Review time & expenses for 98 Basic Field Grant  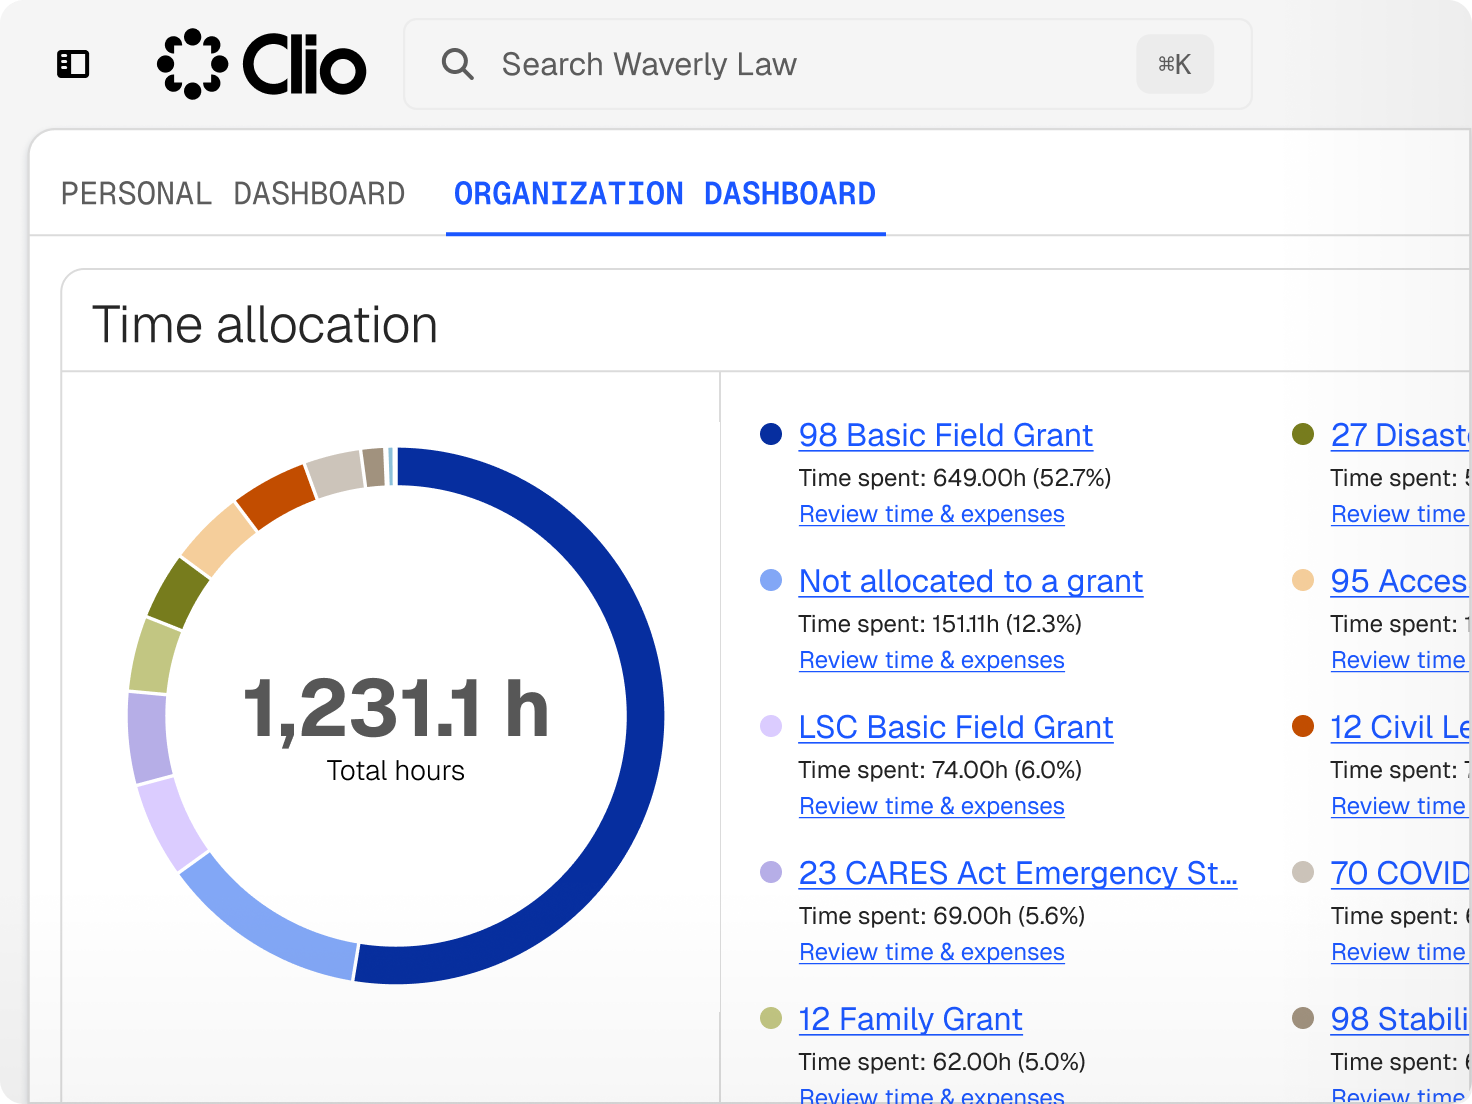click(932, 514)
